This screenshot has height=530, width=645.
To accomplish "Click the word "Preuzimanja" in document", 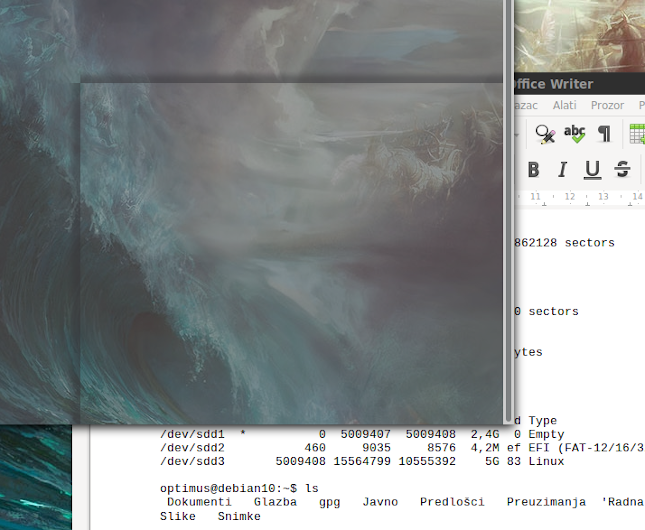I will (546, 502).
